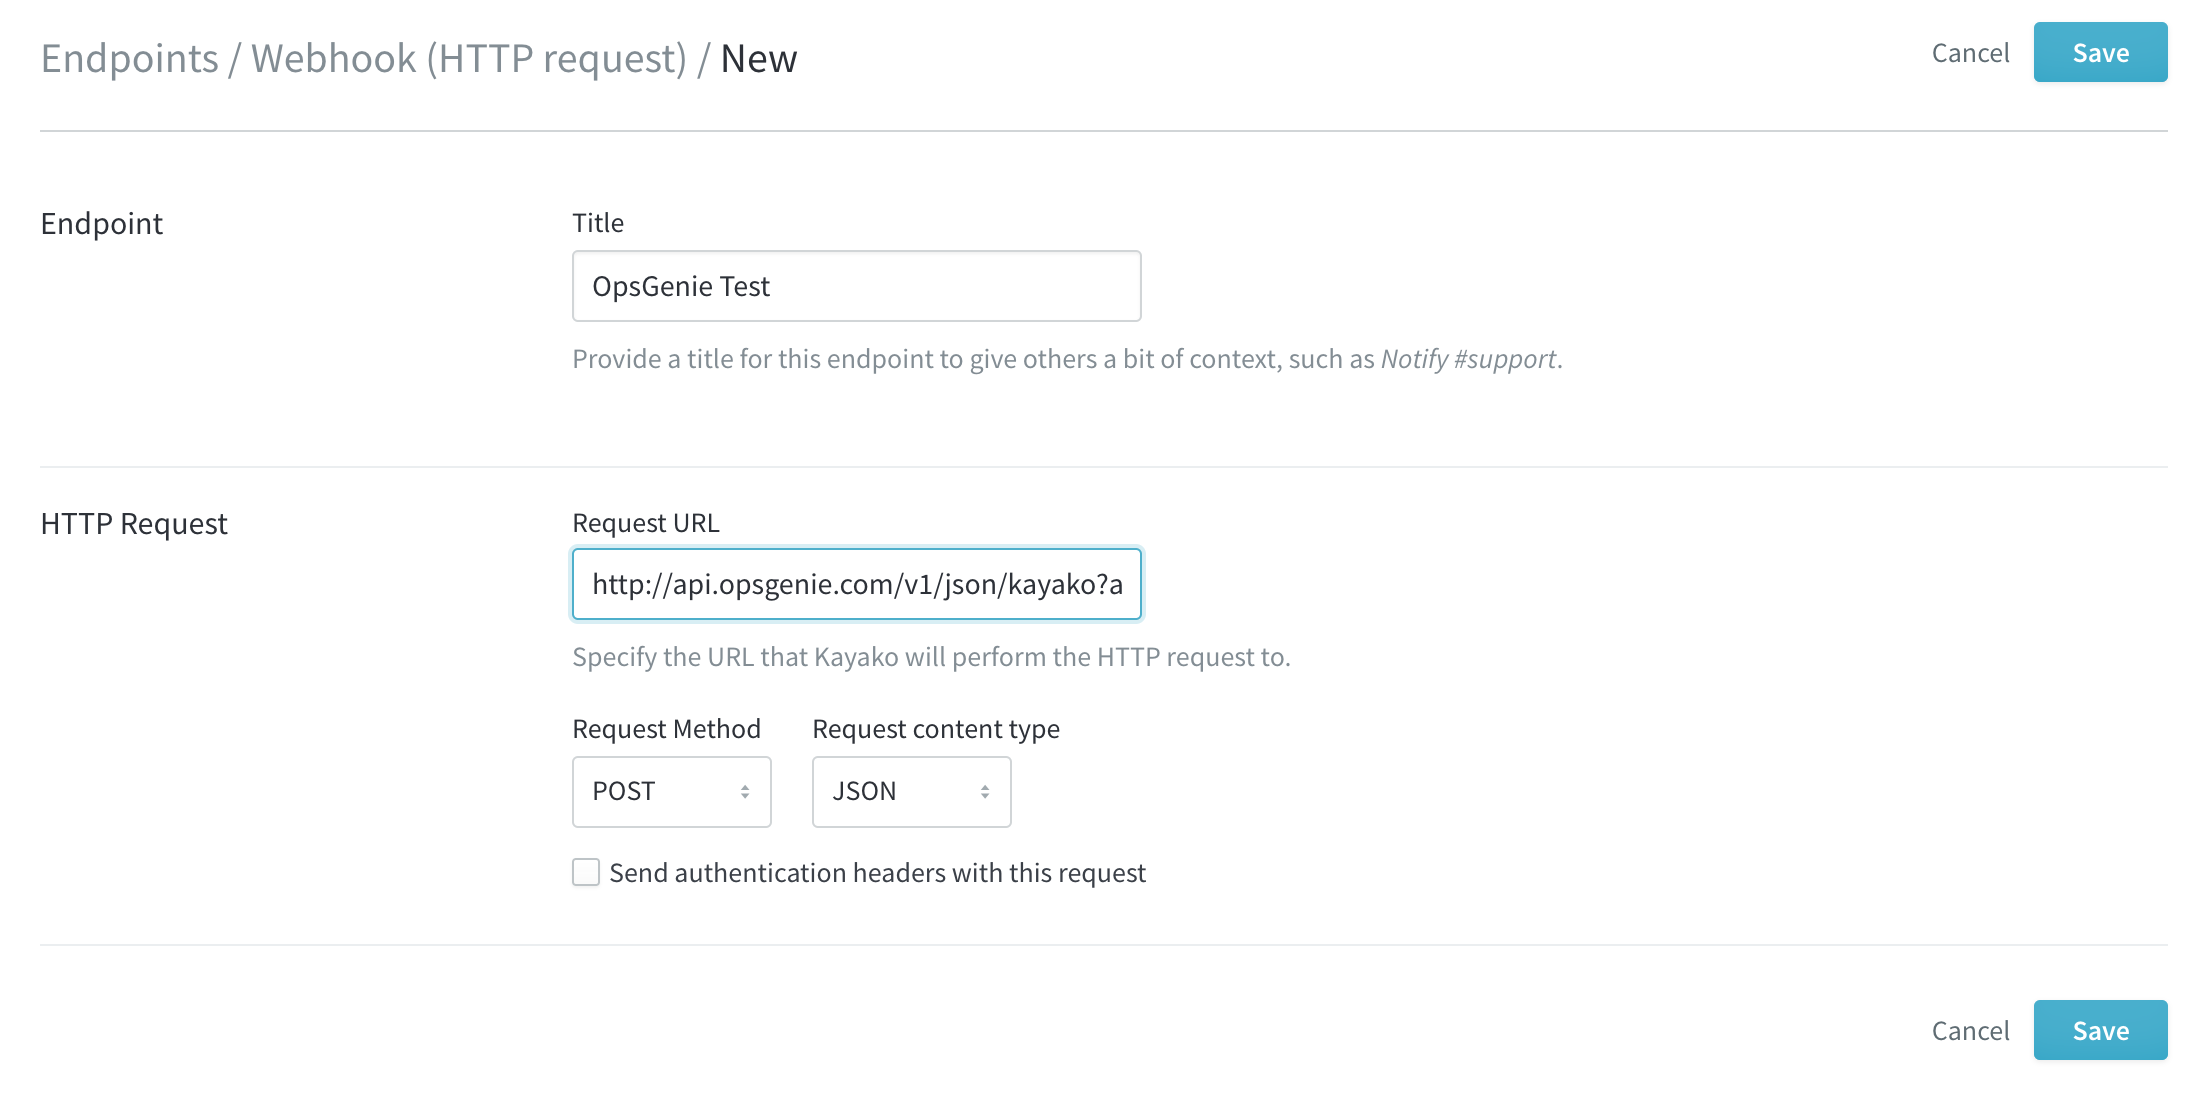2204x1108 pixels.
Task: Click the 'HTTP Request' section heading
Action: (x=134, y=524)
